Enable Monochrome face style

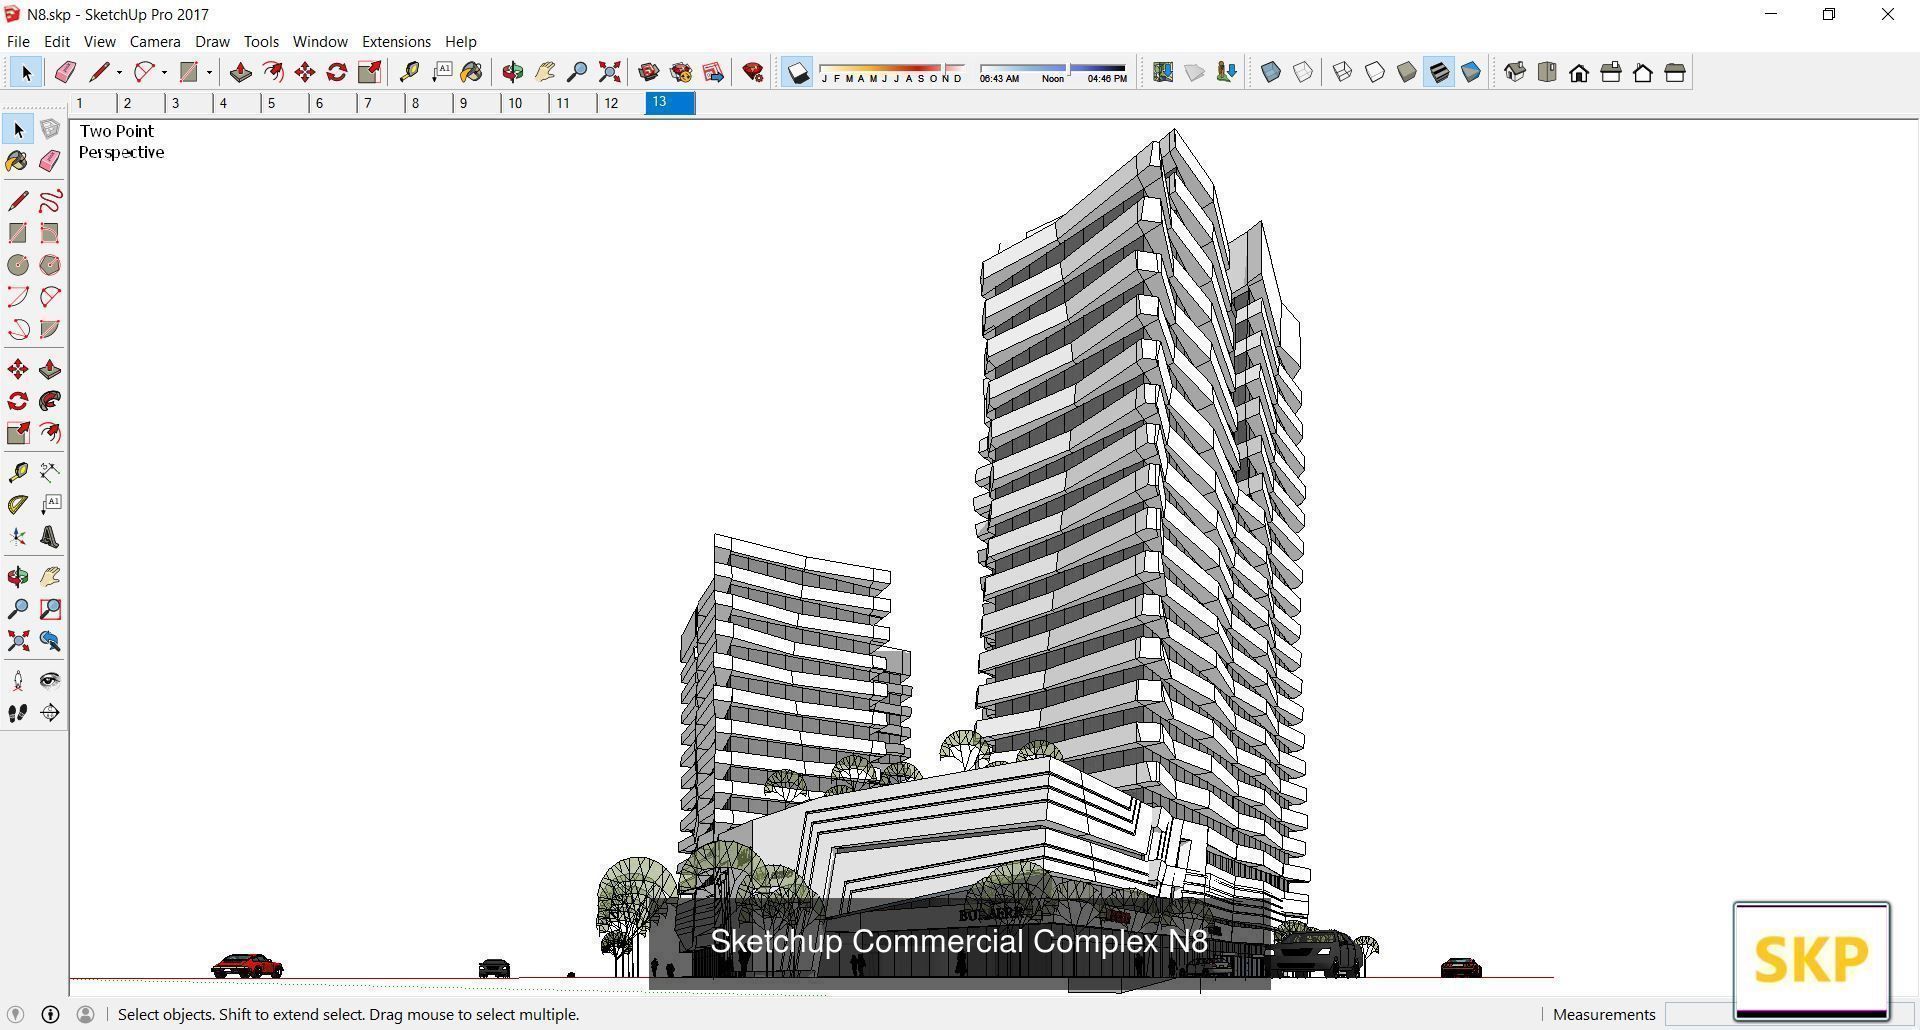1470,72
